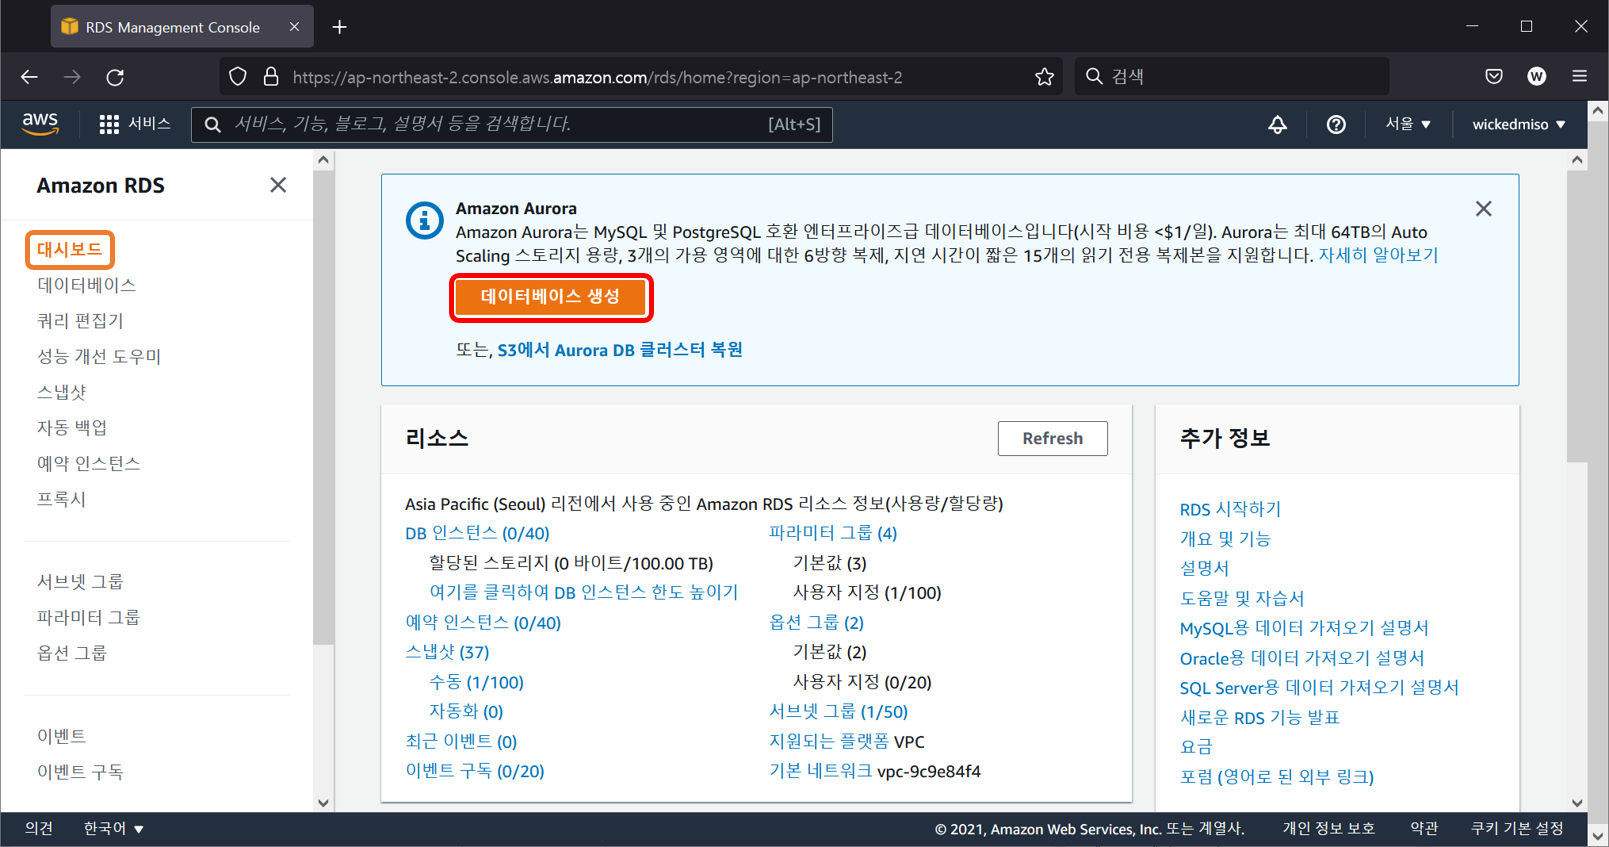This screenshot has width=1609, height=847.
Task: Open the Firefox account avatar icon
Action: pyautogui.click(x=1537, y=77)
